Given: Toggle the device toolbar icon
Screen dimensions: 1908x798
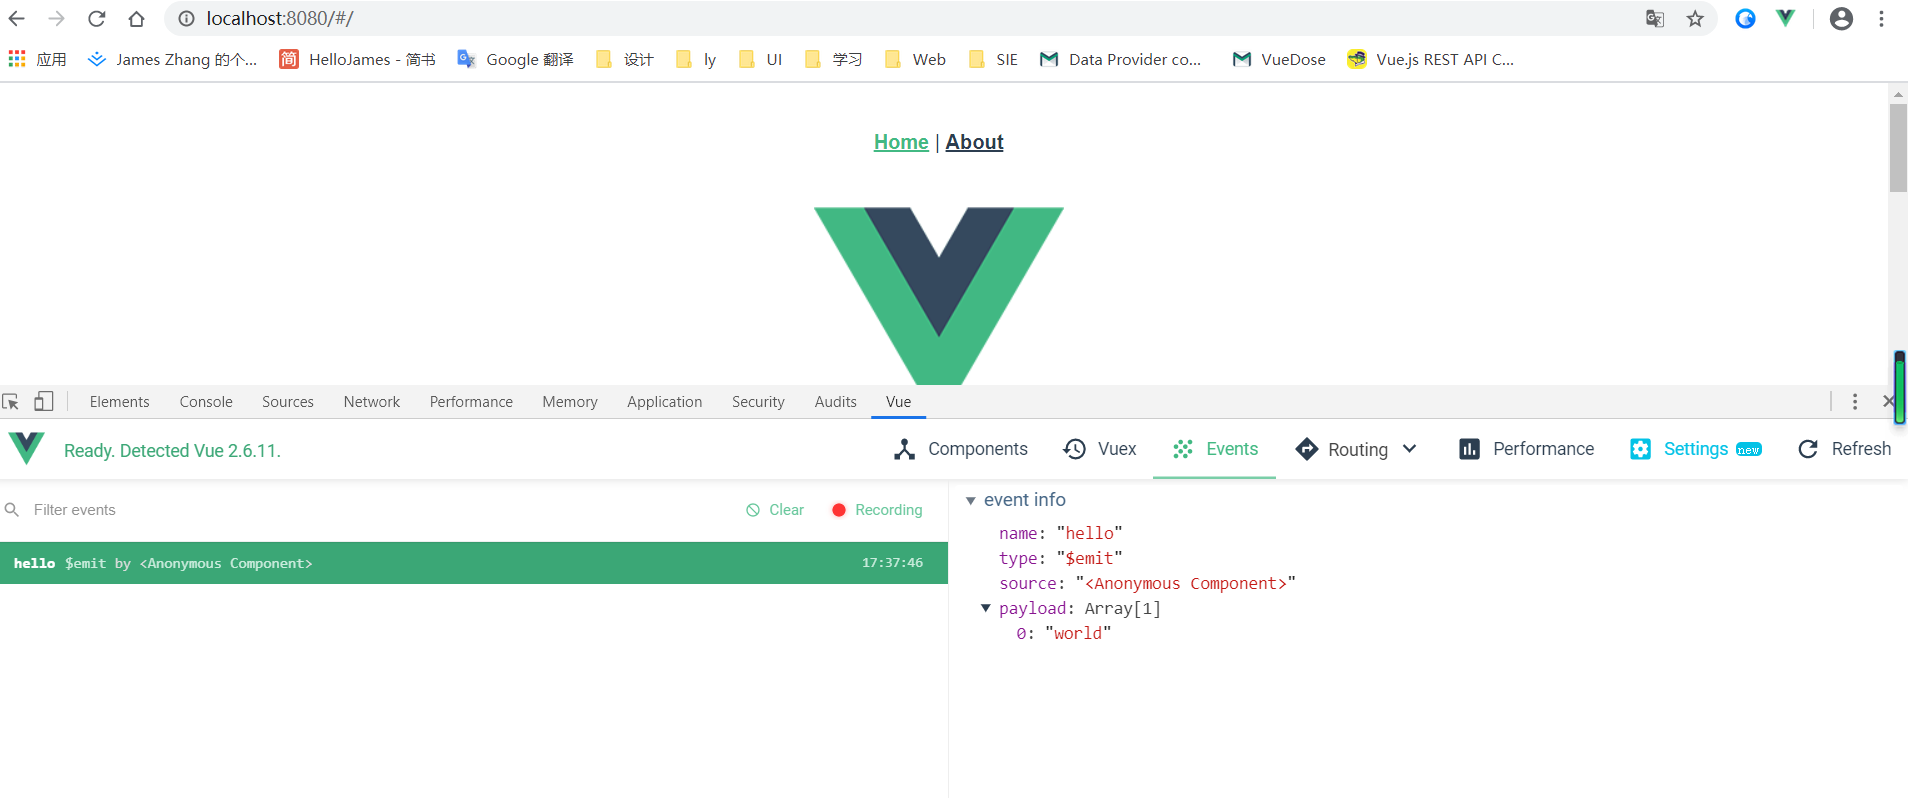Looking at the screenshot, I should coord(43,401).
